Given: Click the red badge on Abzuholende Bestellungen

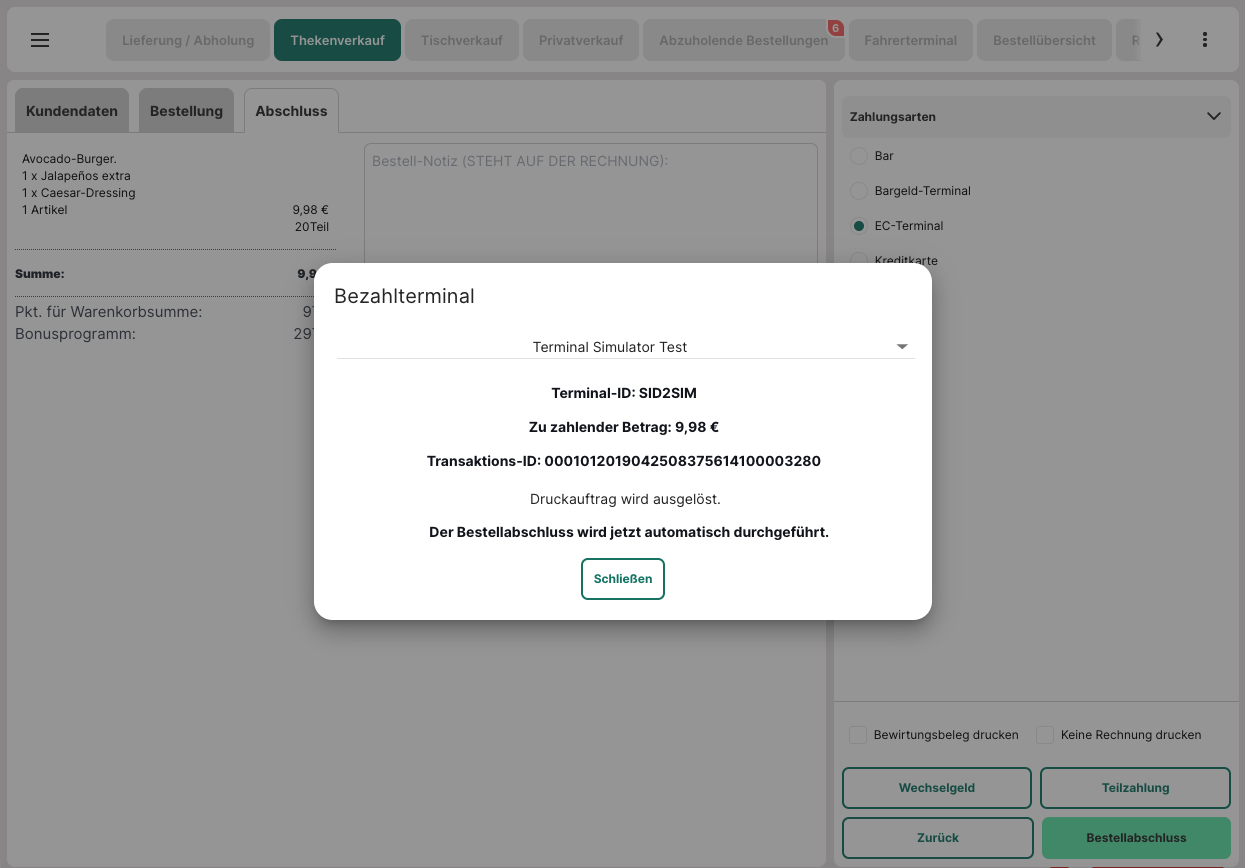Looking at the screenshot, I should pyautogui.click(x=835, y=28).
